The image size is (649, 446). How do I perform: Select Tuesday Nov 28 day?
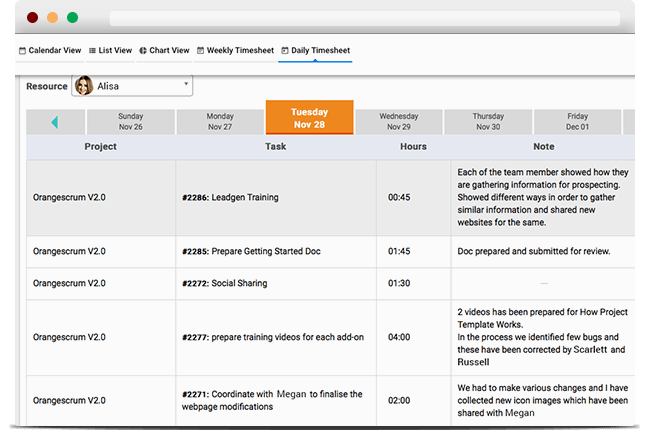tap(310, 117)
